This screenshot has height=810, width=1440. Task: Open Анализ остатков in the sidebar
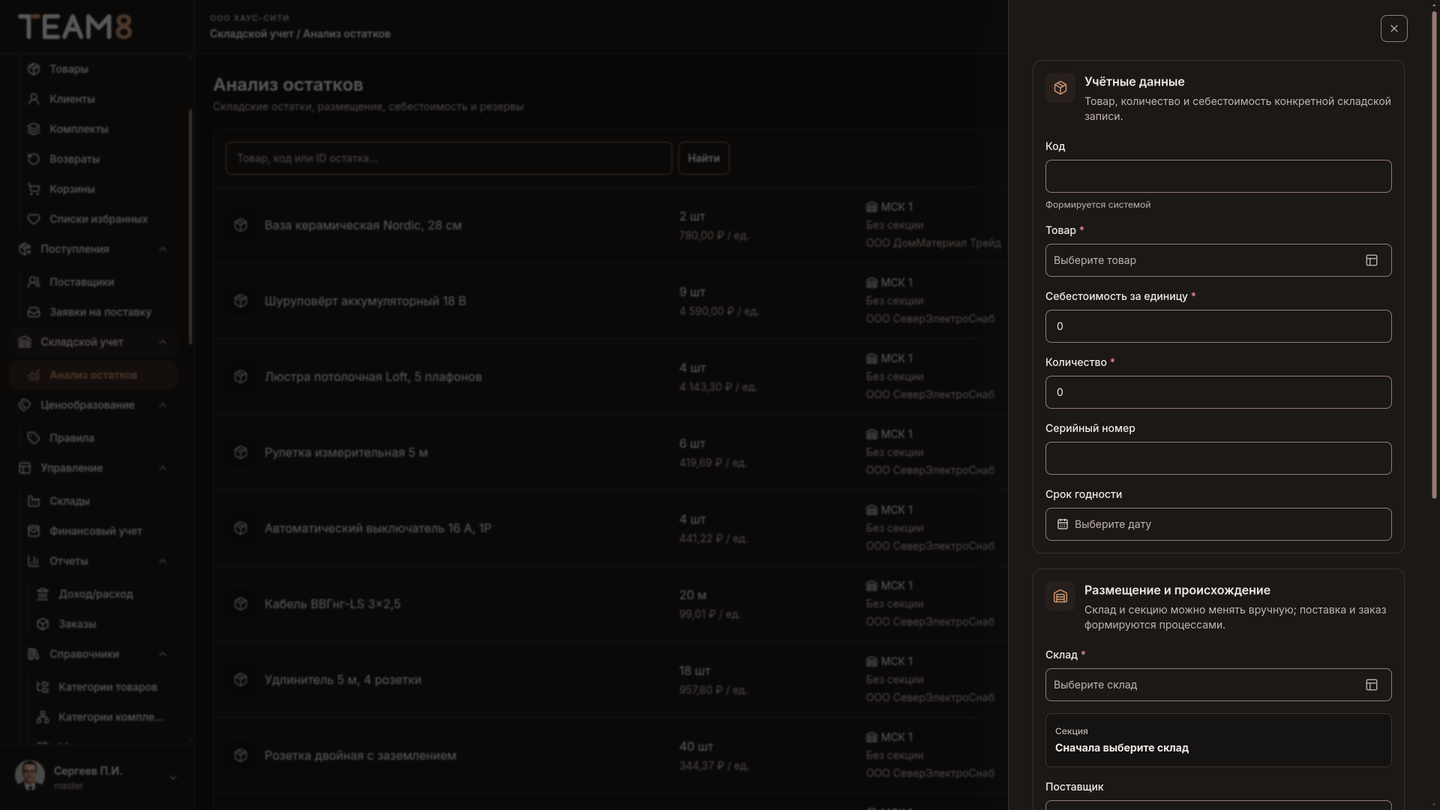click(x=94, y=375)
